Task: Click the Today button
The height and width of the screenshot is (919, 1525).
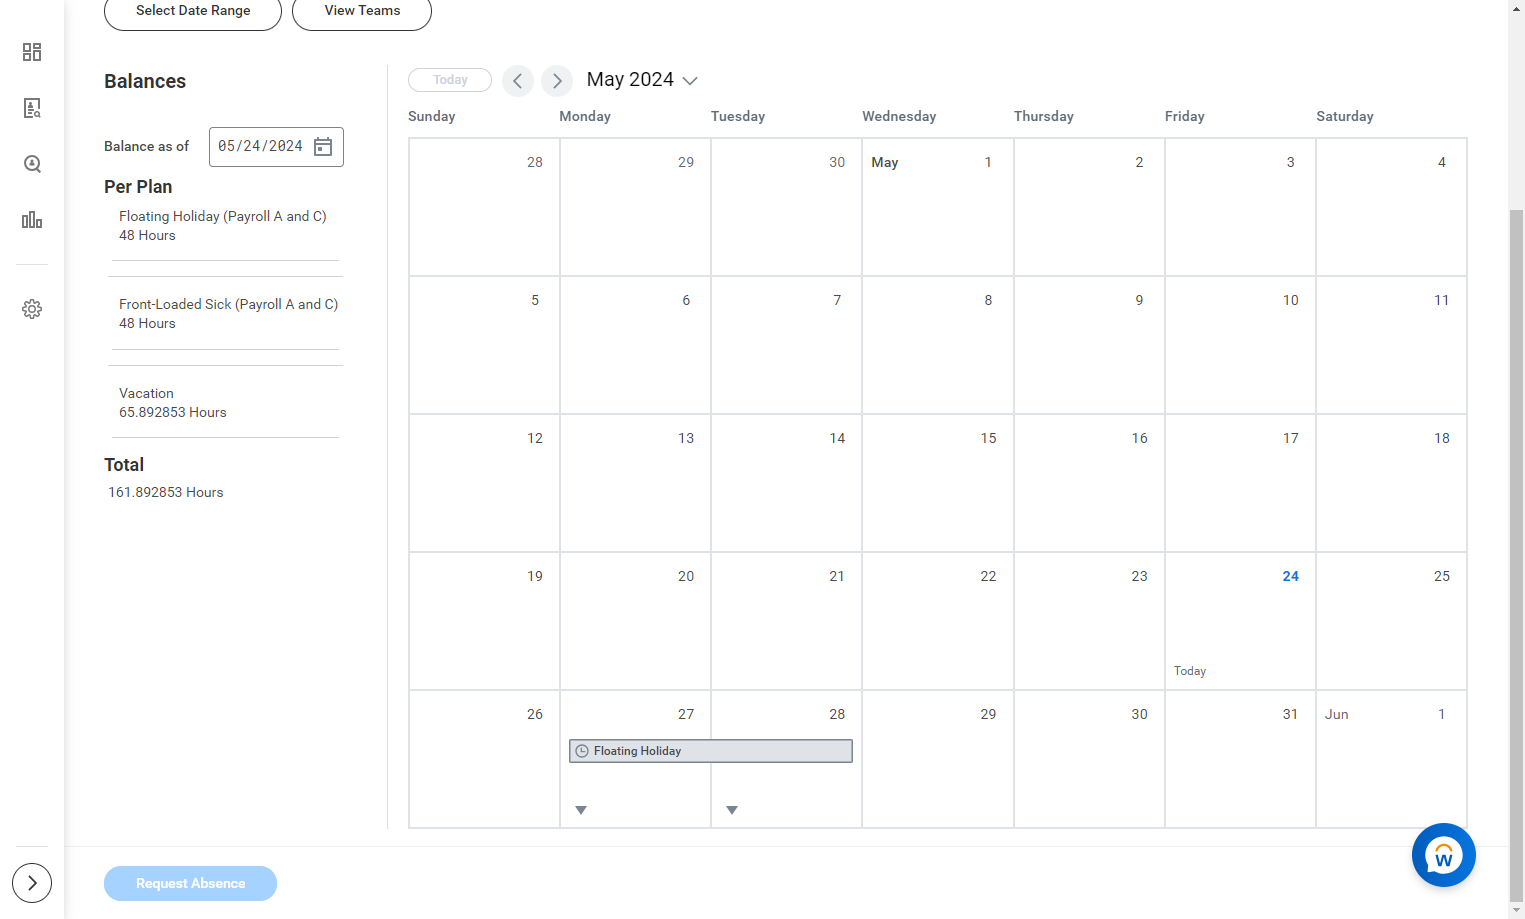Action: click(450, 80)
